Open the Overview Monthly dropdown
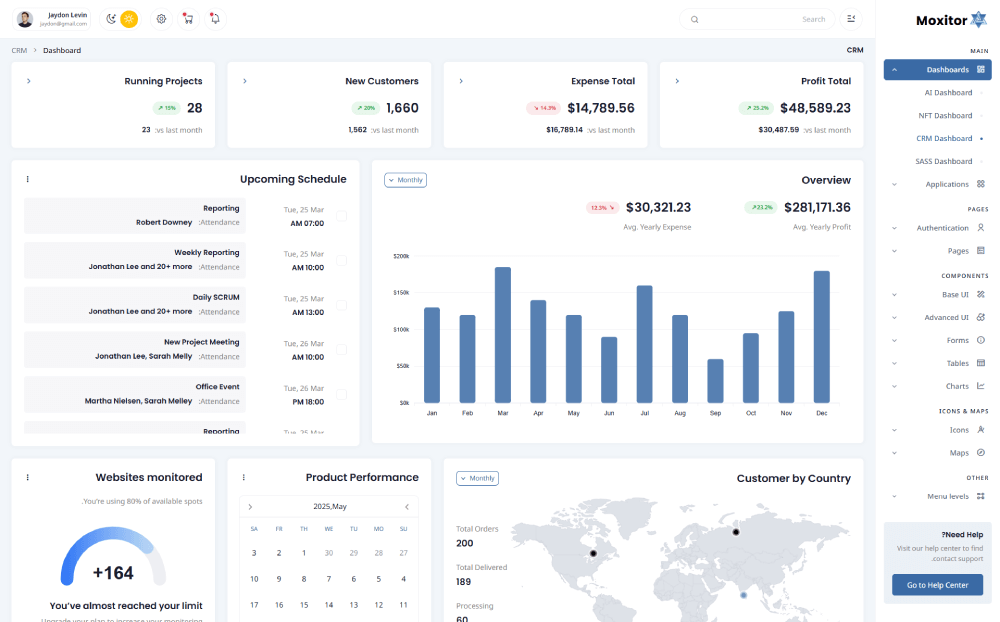Screen dimensions: 1000x622 (x=405, y=180)
